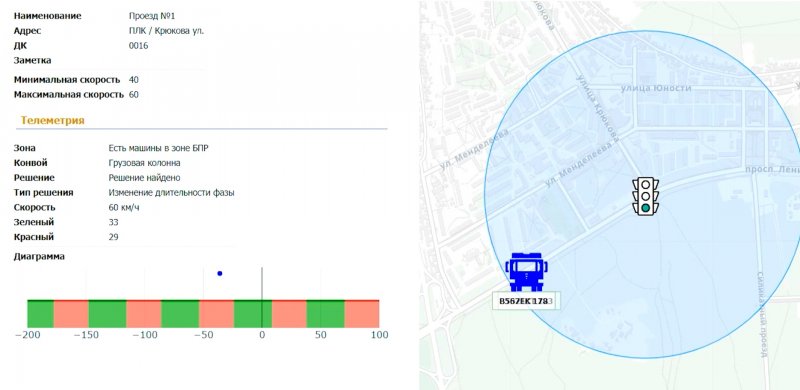Click the red segment near -50 tick
Screen dimensions: 800x390
(216, 314)
